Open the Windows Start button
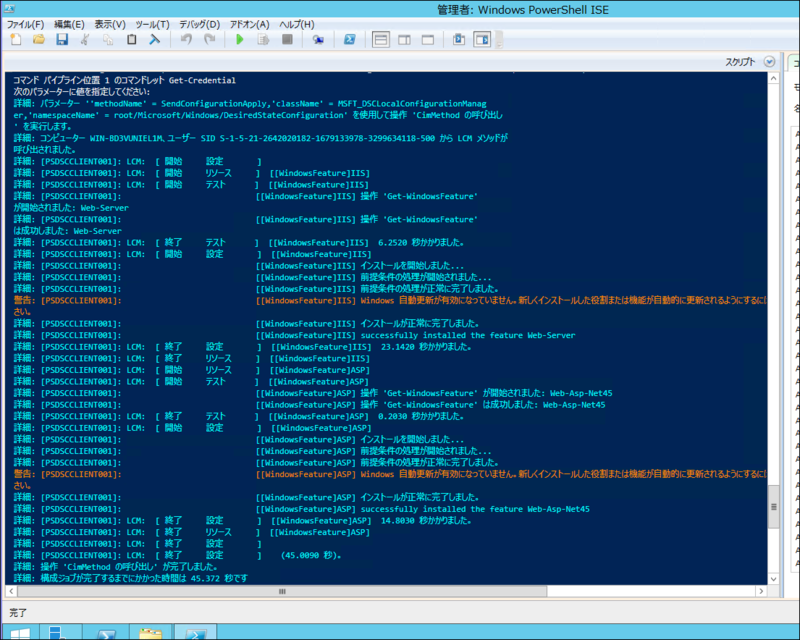The height and width of the screenshot is (640, 800). [x=19, y=632]
